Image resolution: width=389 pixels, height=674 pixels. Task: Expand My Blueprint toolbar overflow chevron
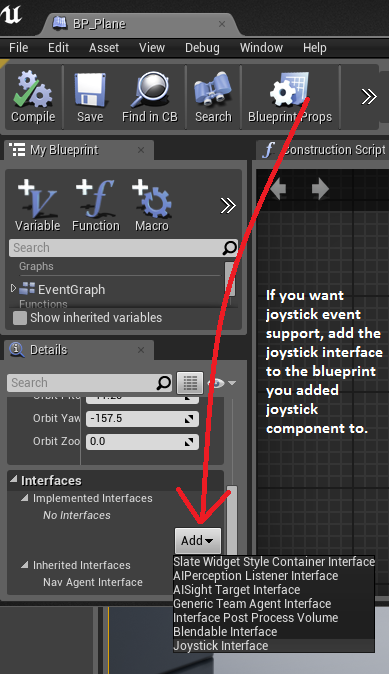(228, 205)
